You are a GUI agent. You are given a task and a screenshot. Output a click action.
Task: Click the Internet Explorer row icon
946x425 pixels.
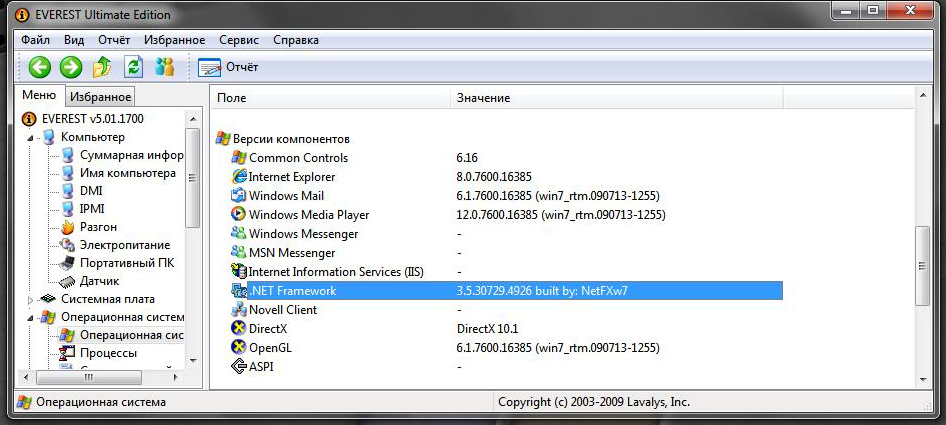(x=240, y=177)
